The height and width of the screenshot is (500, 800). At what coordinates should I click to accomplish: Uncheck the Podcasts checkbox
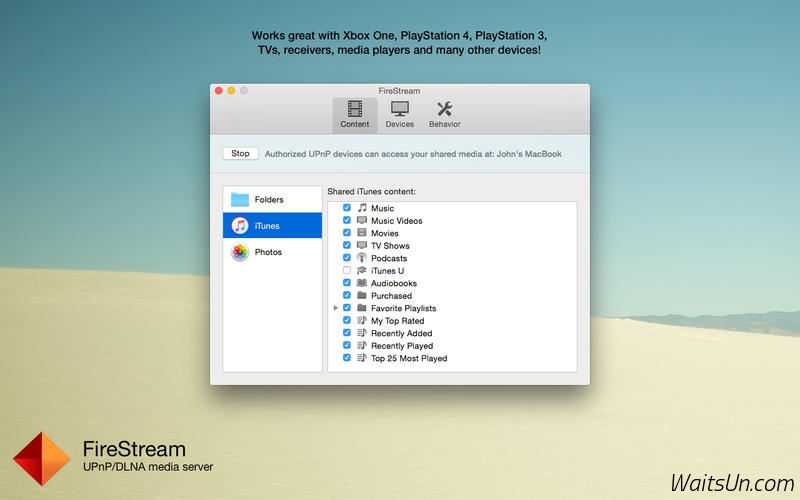pyautogui.click(x=347, y=258)
